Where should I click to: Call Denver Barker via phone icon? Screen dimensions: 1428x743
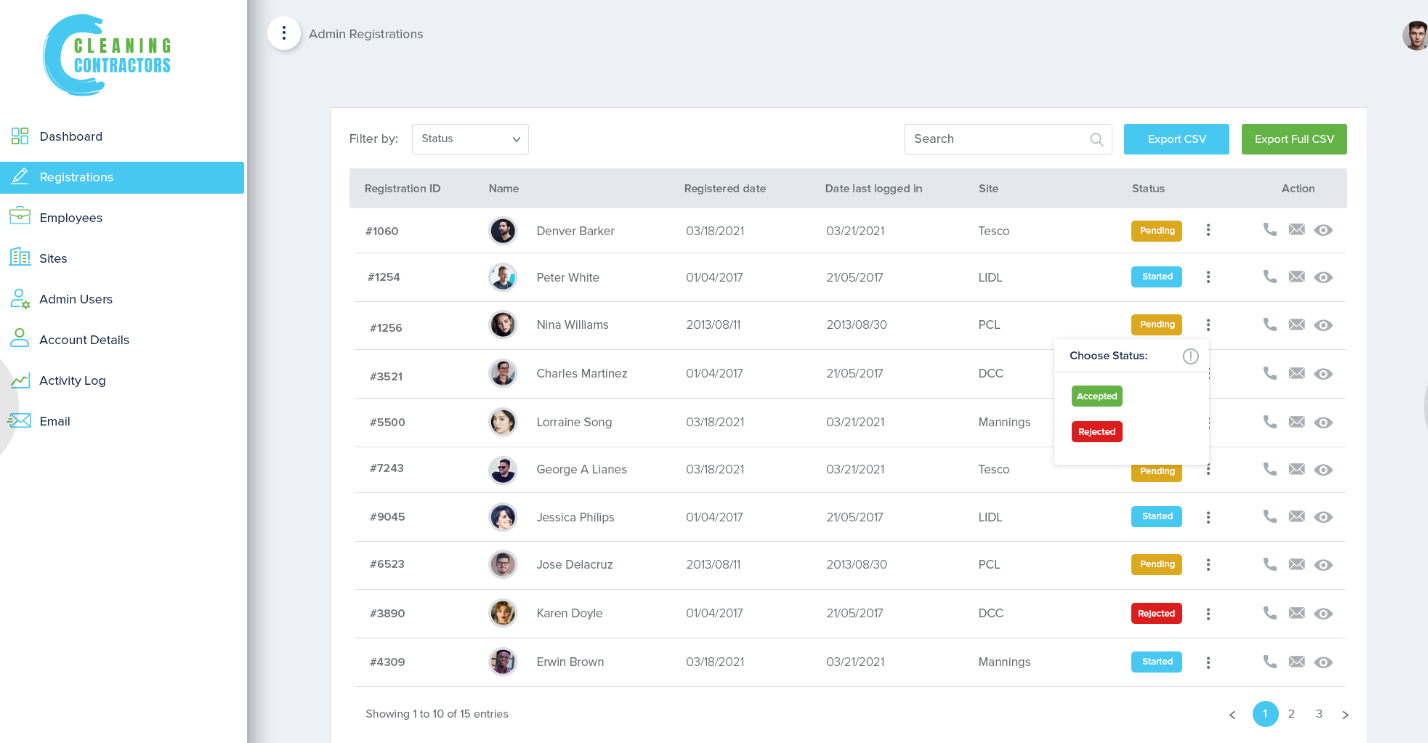coord(1270,229)
